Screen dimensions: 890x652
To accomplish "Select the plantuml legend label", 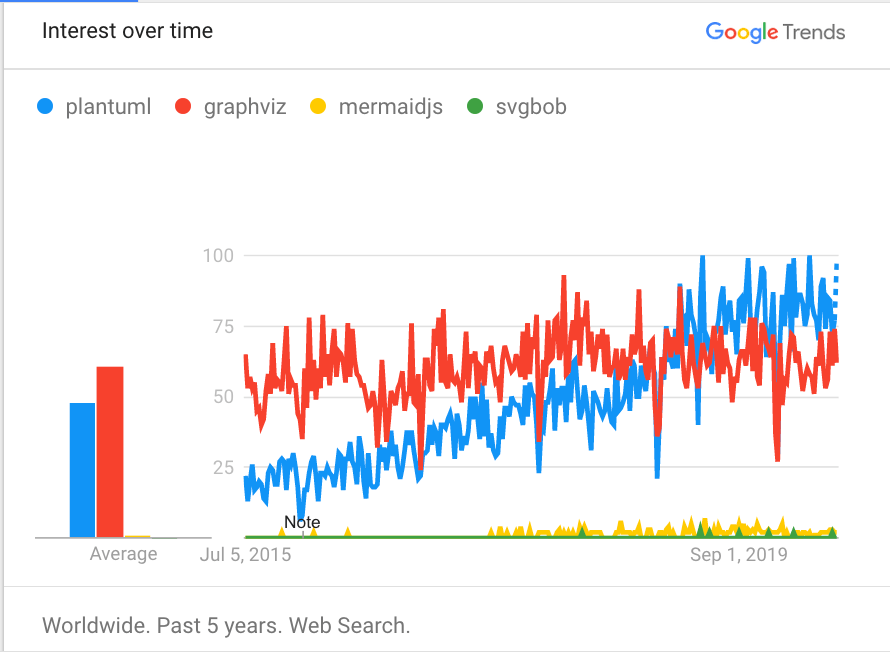I will point(108,106).
